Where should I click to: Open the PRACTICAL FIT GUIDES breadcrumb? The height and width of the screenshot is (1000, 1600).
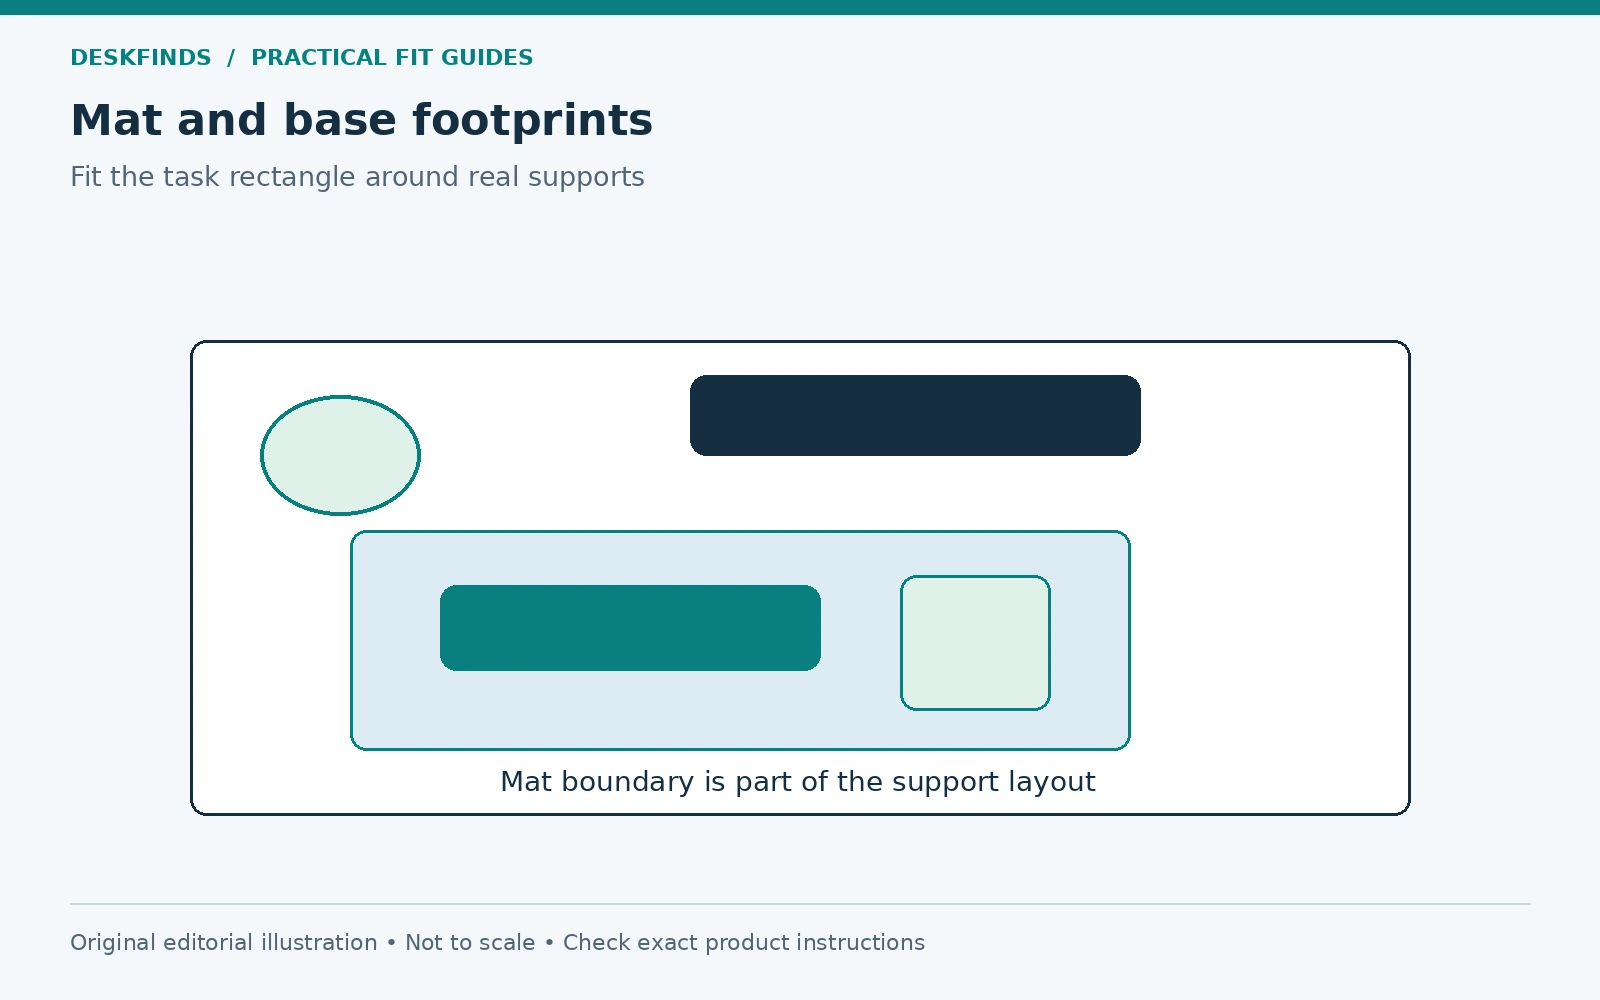[392, 58]
